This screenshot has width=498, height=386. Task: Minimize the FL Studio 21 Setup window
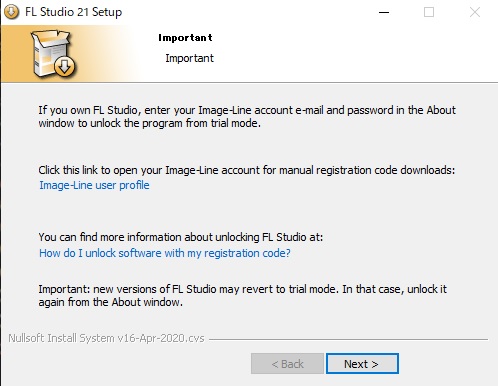click(x=384, y=12)
